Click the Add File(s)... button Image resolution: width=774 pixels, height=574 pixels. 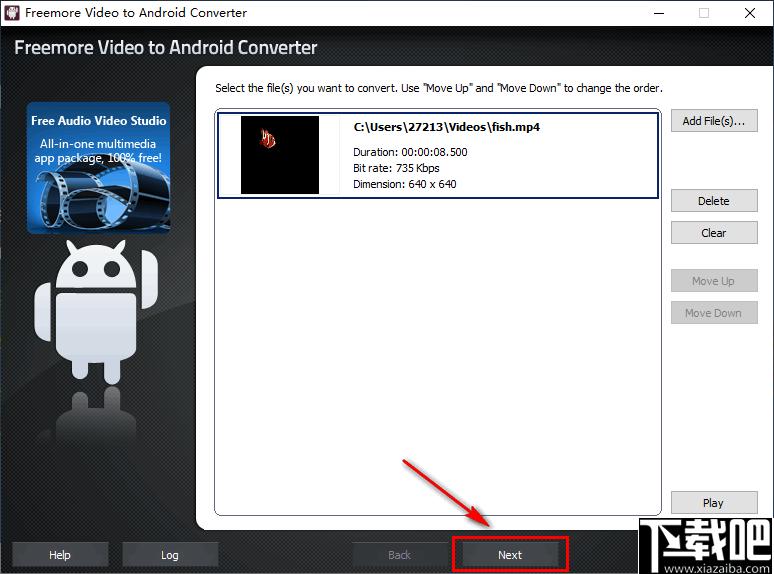(714, 121)
